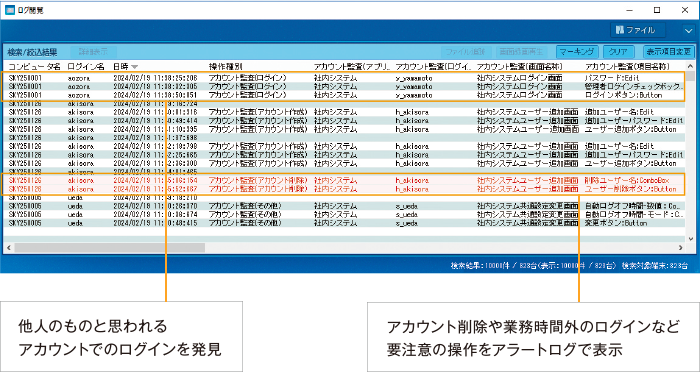Click the ログ閲覧 app icon in title bar

(9, 10)
